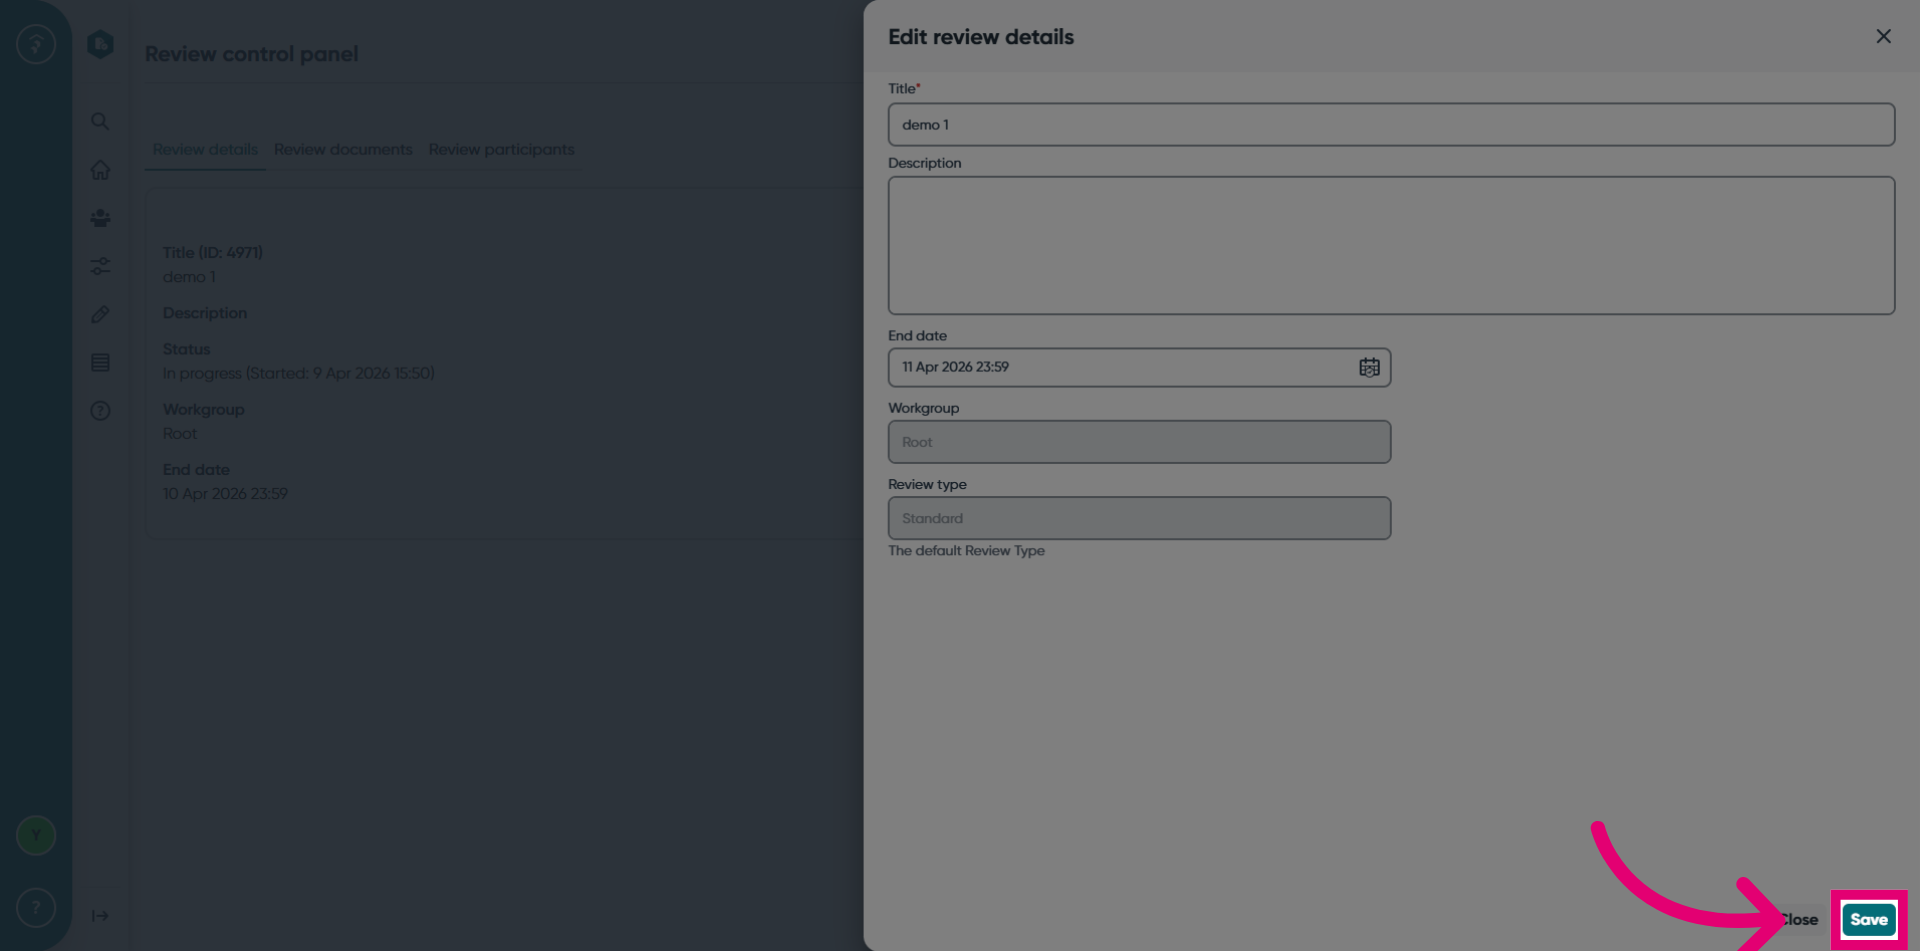Viewport: 1920px width, 951px height.
Task: Click the End date input field
Action: coord(1139,367)
